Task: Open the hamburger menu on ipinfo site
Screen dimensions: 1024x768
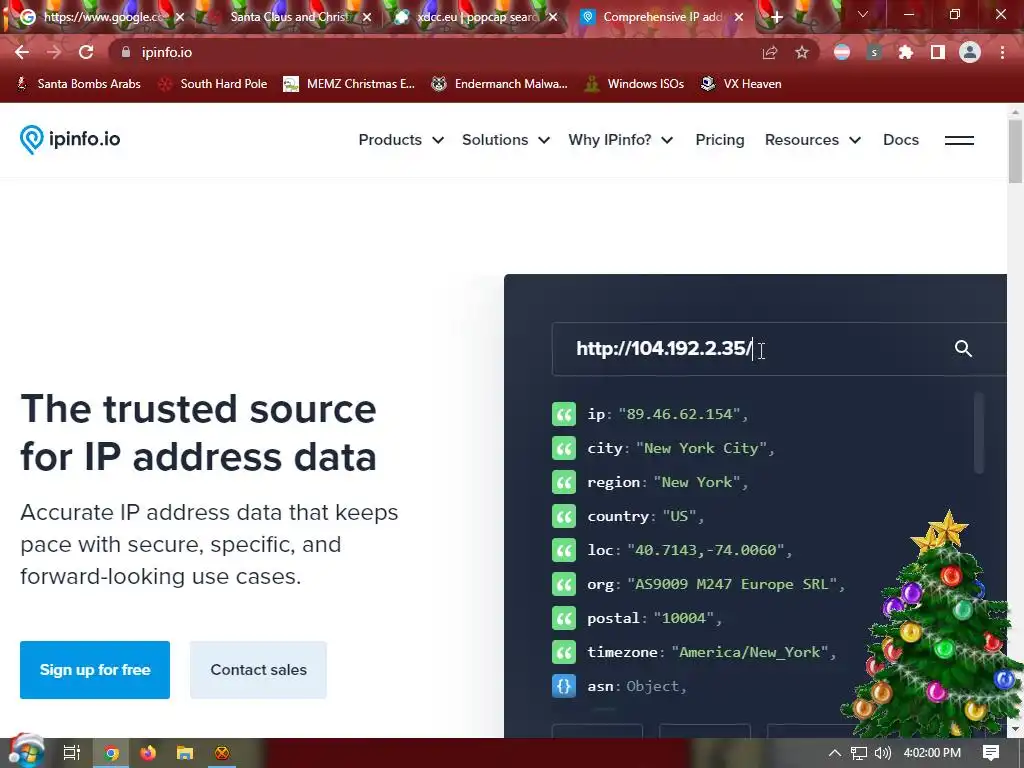Action: (959, 140)
